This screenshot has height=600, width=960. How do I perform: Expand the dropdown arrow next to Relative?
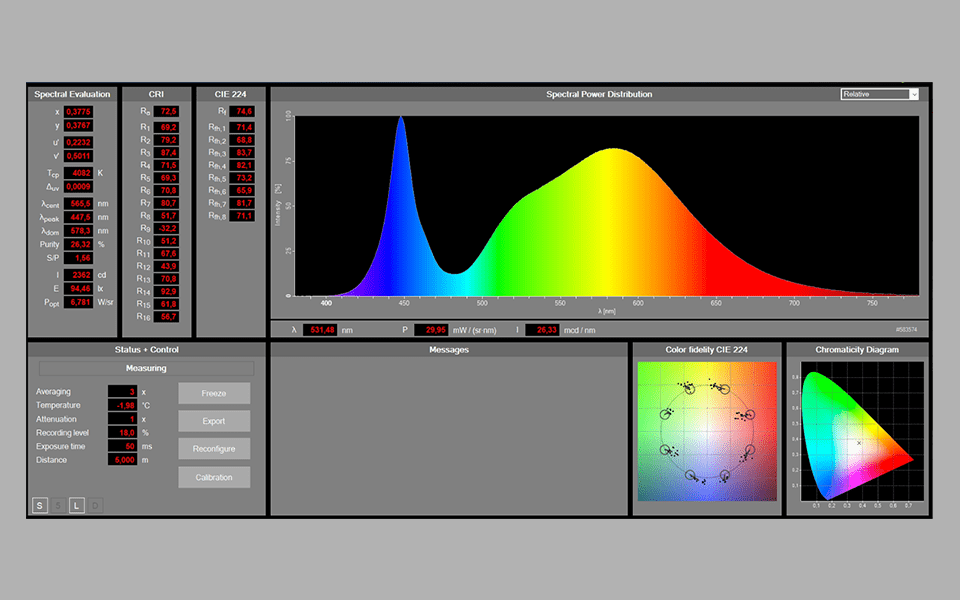click(913, 93)
